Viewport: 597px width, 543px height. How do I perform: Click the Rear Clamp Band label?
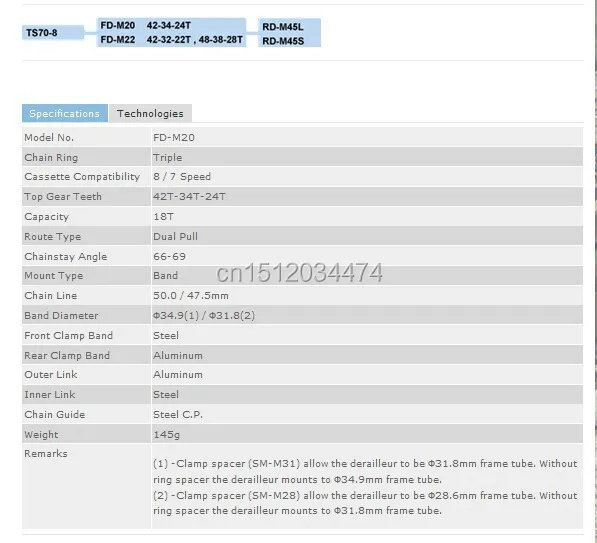coord(67,356)
